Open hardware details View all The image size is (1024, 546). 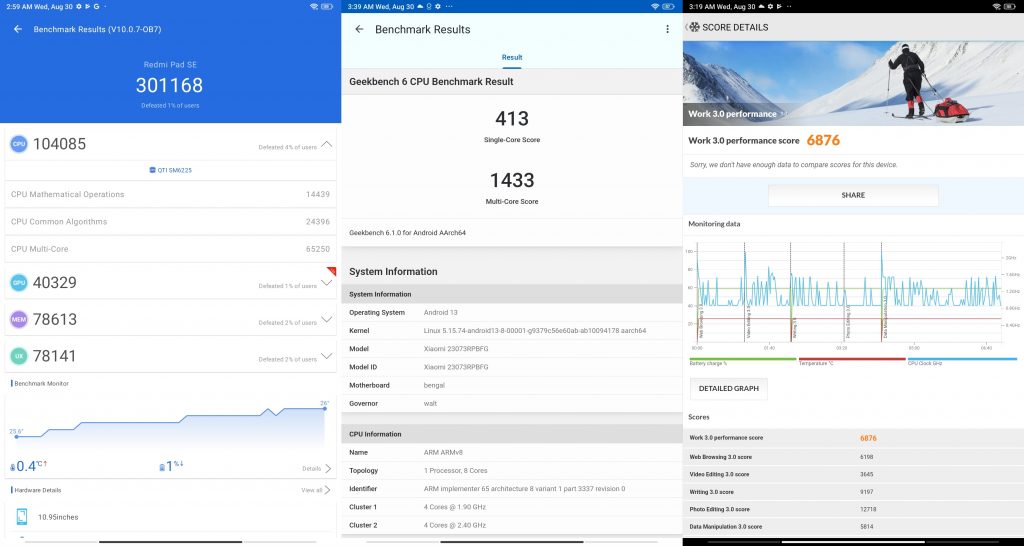coord(316,490)
